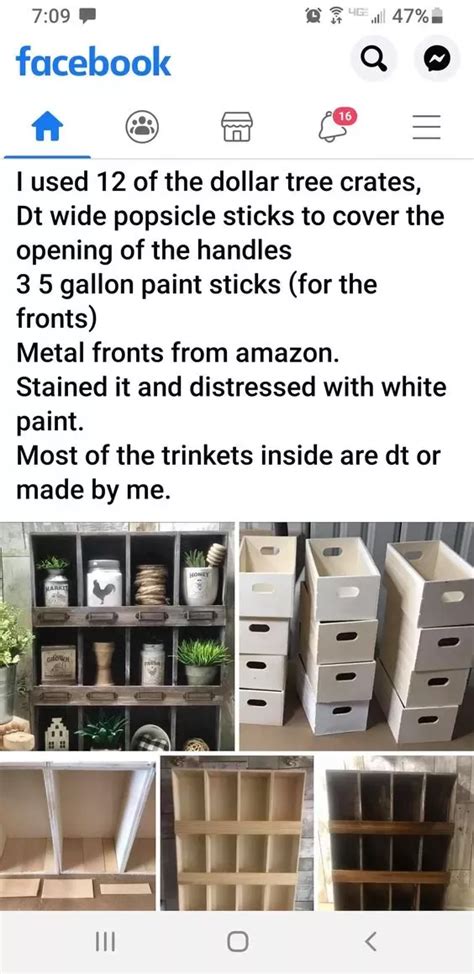View notifications bell with 16 badge

[334, 126]
